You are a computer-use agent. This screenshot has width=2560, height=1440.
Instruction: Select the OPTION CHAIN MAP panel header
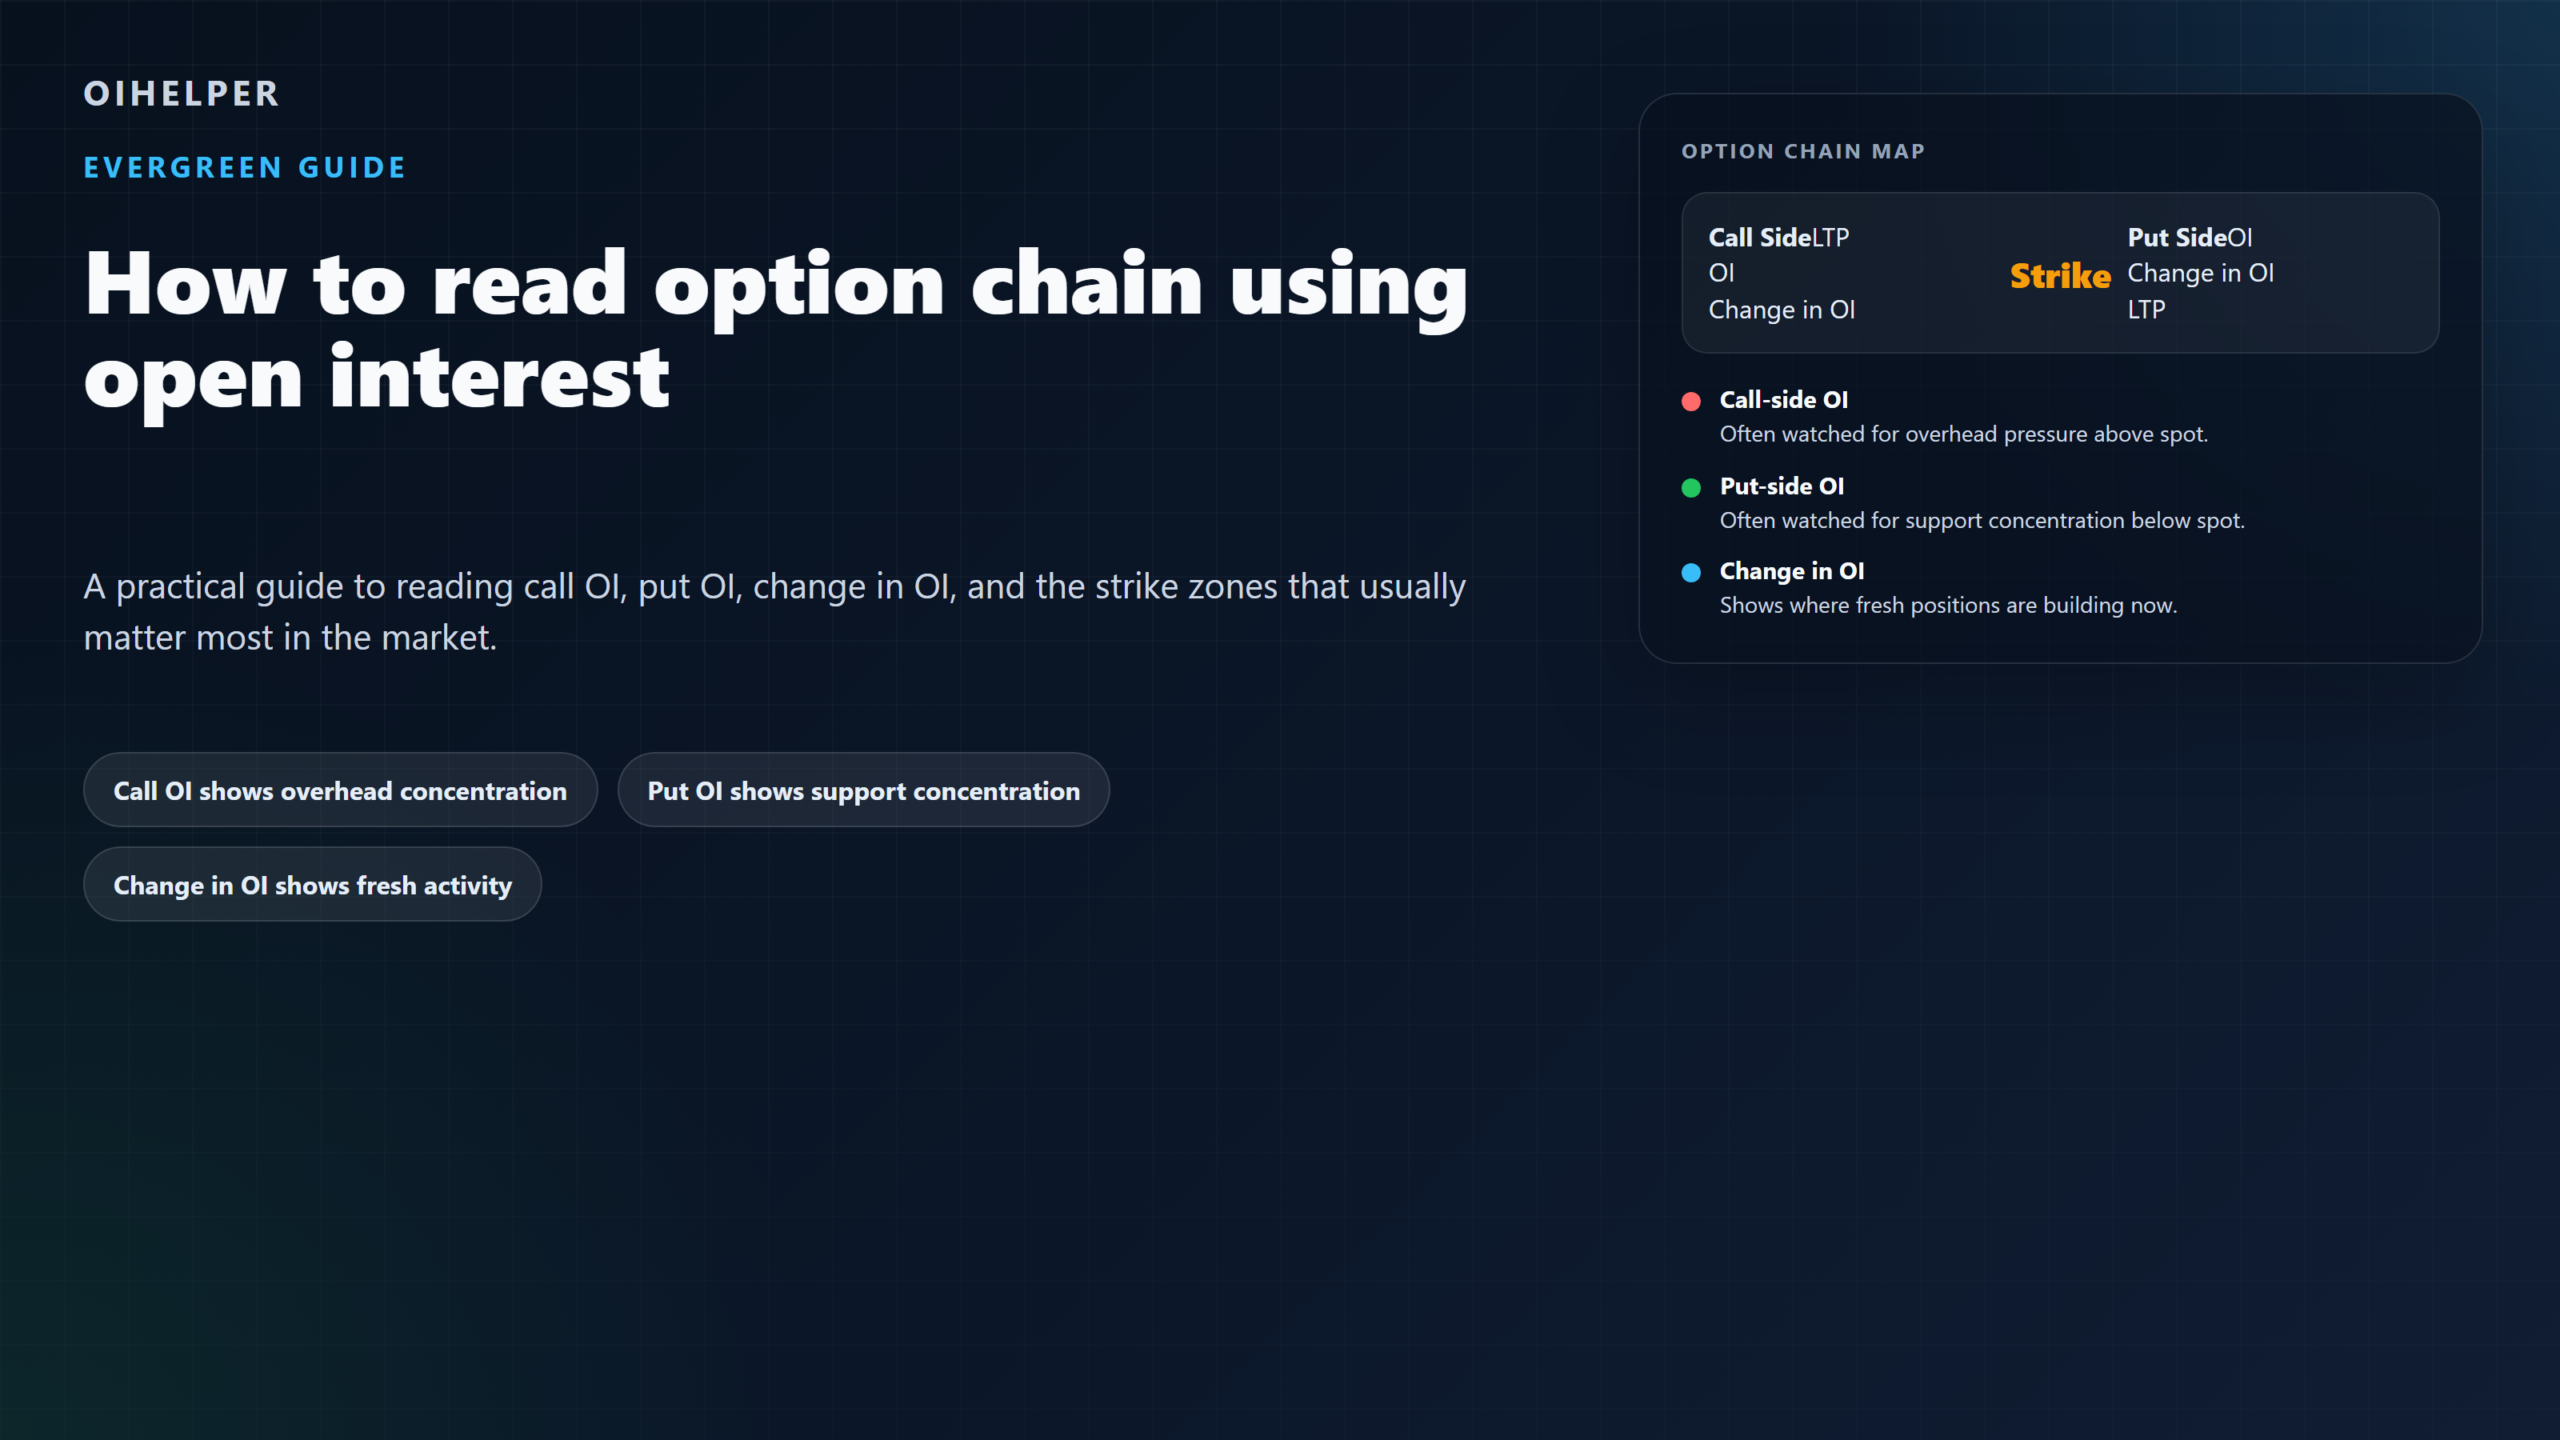click(1801, 152)
